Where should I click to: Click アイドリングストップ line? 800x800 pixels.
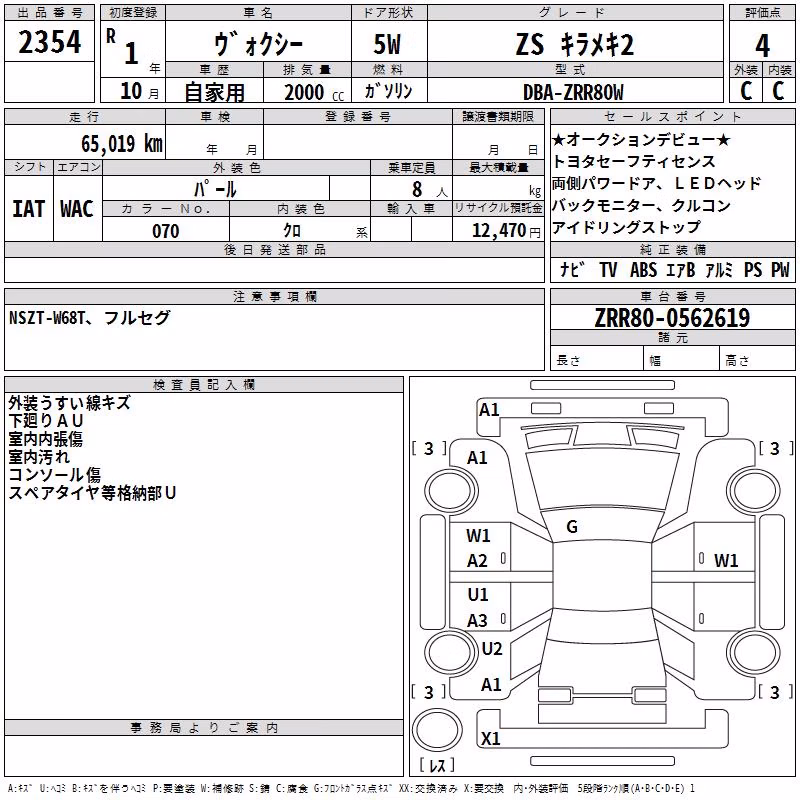coord(627,227)
